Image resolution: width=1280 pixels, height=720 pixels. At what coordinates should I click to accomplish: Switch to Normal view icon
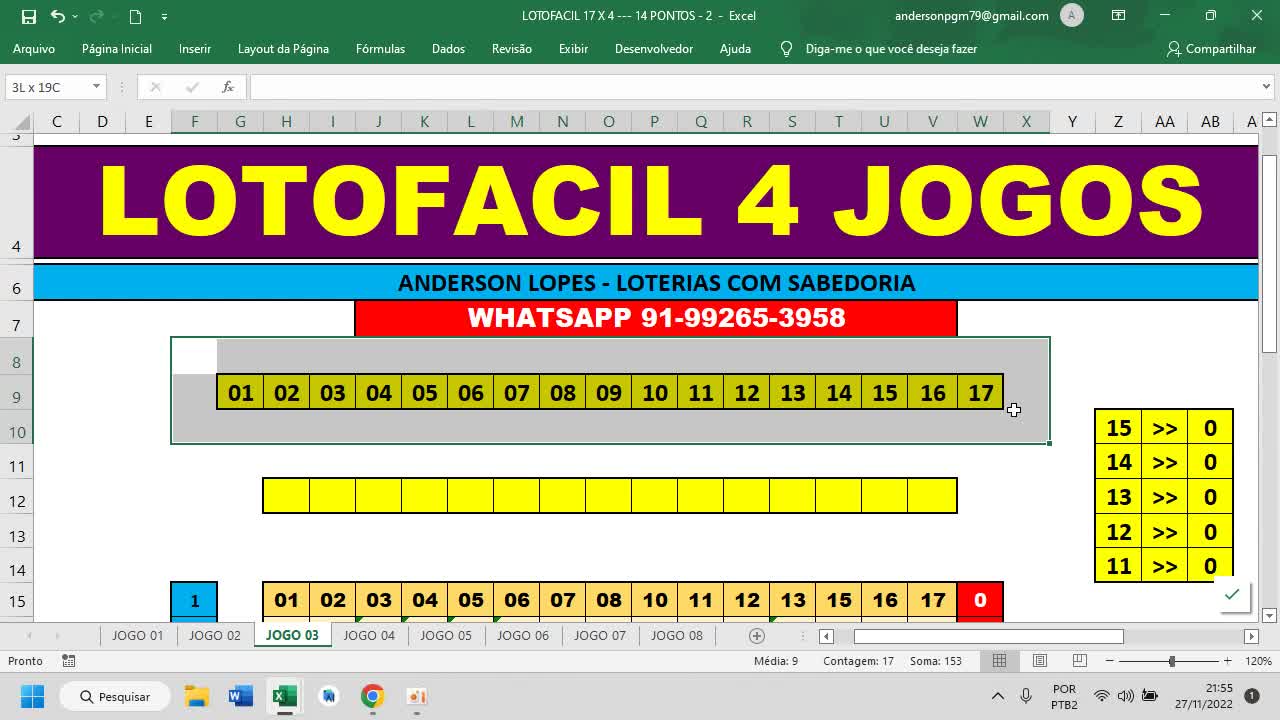(x=999, y=661)
